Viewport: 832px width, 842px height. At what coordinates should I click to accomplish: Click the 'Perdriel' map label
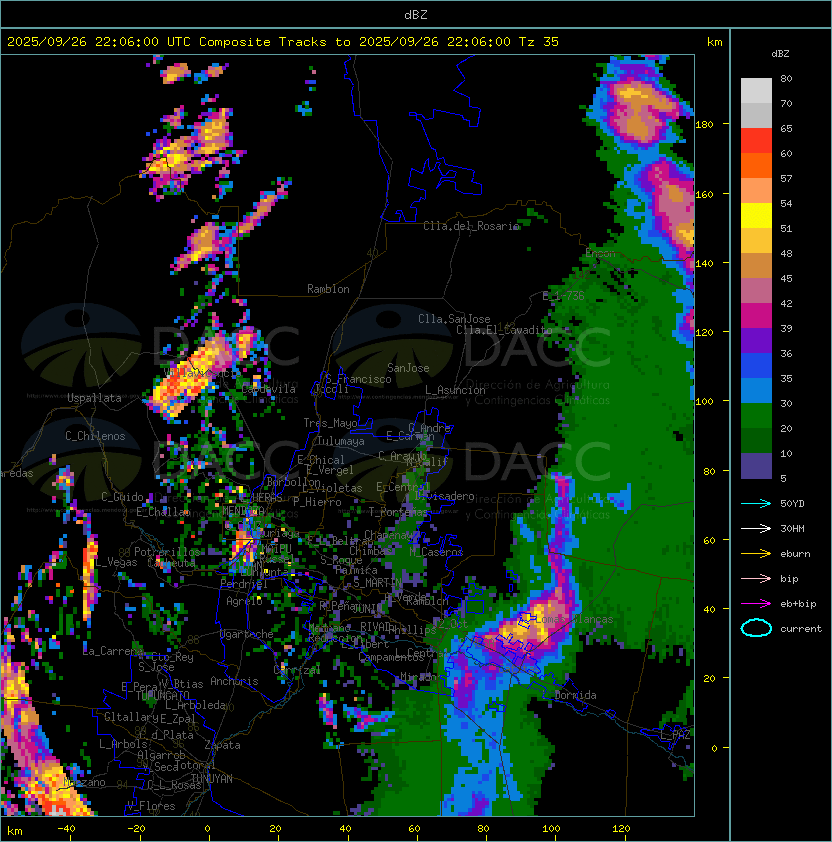tap(244, 584)
